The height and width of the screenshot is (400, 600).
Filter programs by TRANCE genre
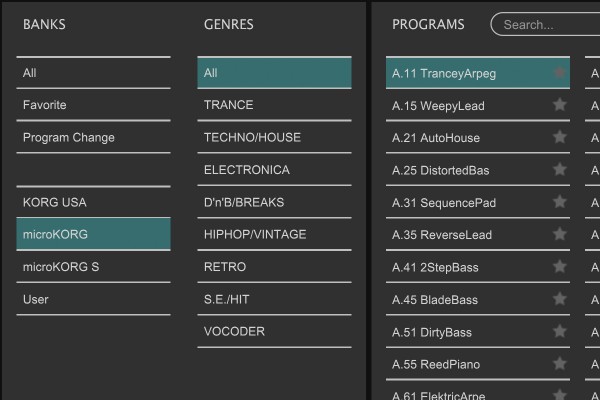[274, 105]
